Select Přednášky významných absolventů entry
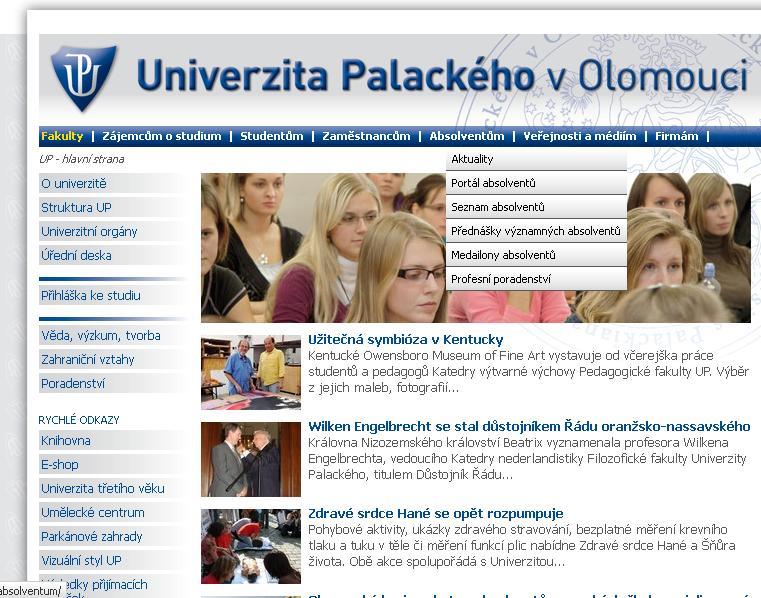Viewport: 761px width, 598px height. (x=536, y=231)
